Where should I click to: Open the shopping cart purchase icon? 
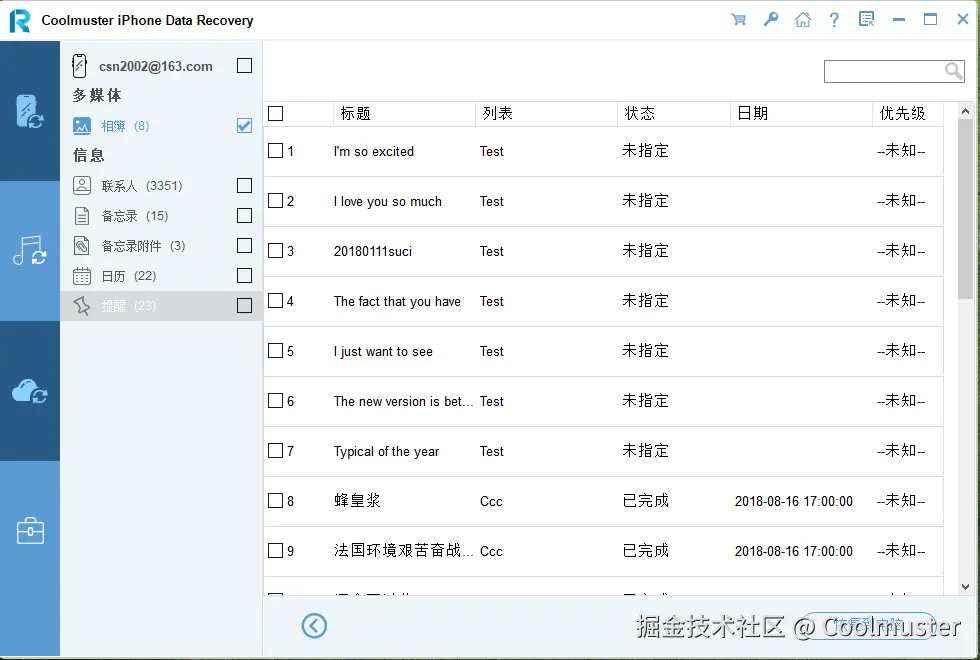point(738,19)
